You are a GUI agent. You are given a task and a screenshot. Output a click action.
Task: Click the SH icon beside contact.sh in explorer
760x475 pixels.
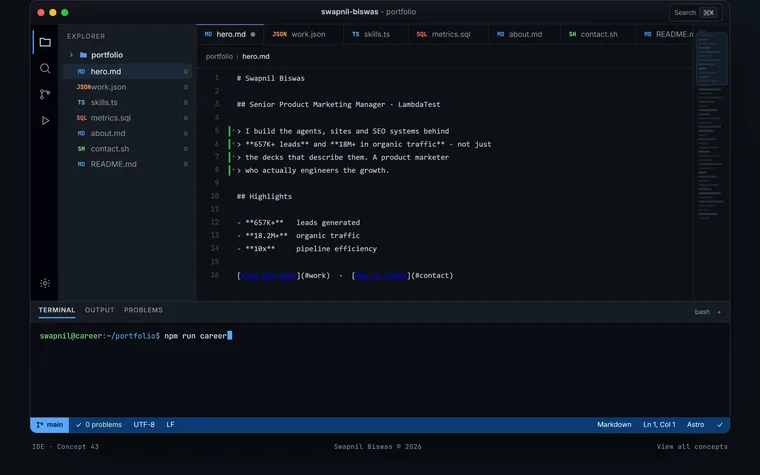[81, 149]
